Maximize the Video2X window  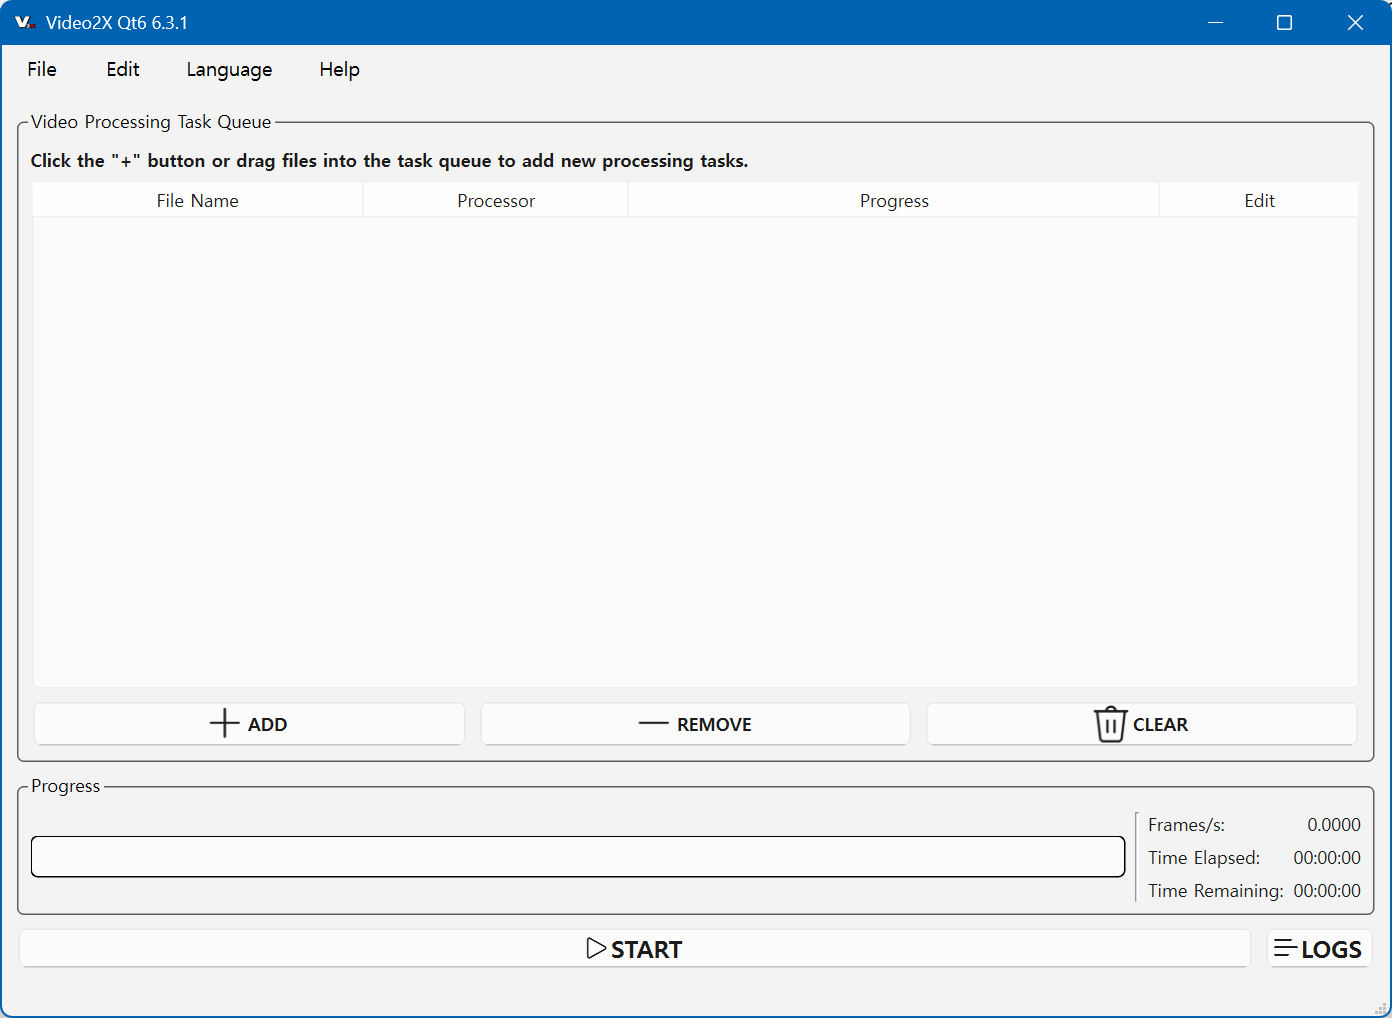(1285, 22)
